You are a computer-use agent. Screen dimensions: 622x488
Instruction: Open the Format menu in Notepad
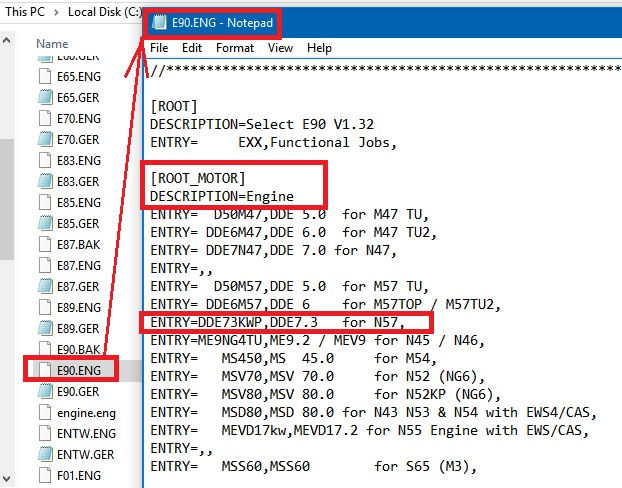click(234, 48)
